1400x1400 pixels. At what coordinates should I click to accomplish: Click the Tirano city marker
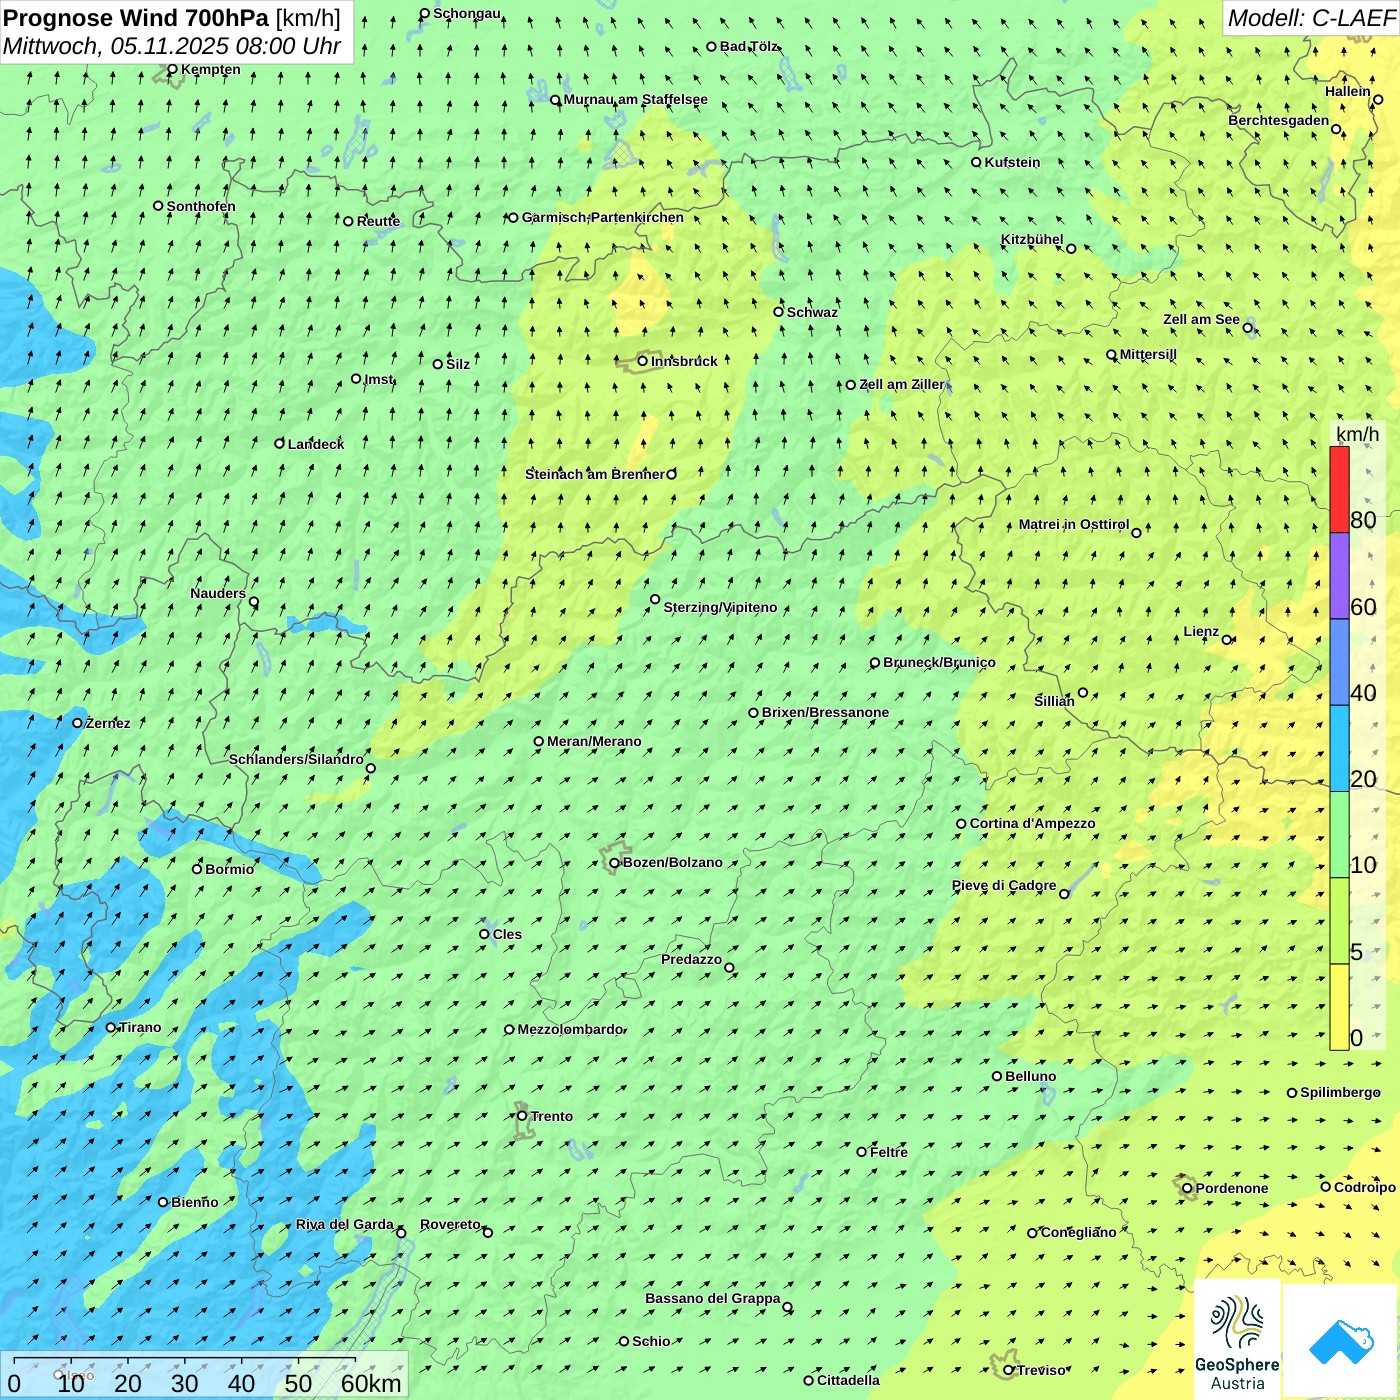[x=111, y=1027]
